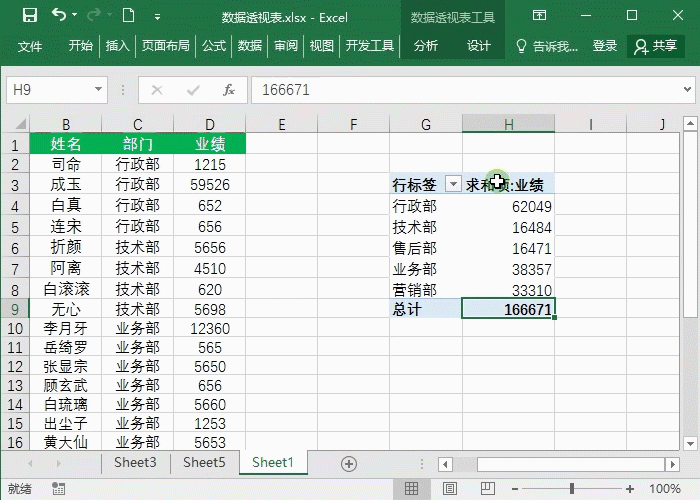Click the New document icon
Screen dimensions: 700x500
(x=129, y=16)
